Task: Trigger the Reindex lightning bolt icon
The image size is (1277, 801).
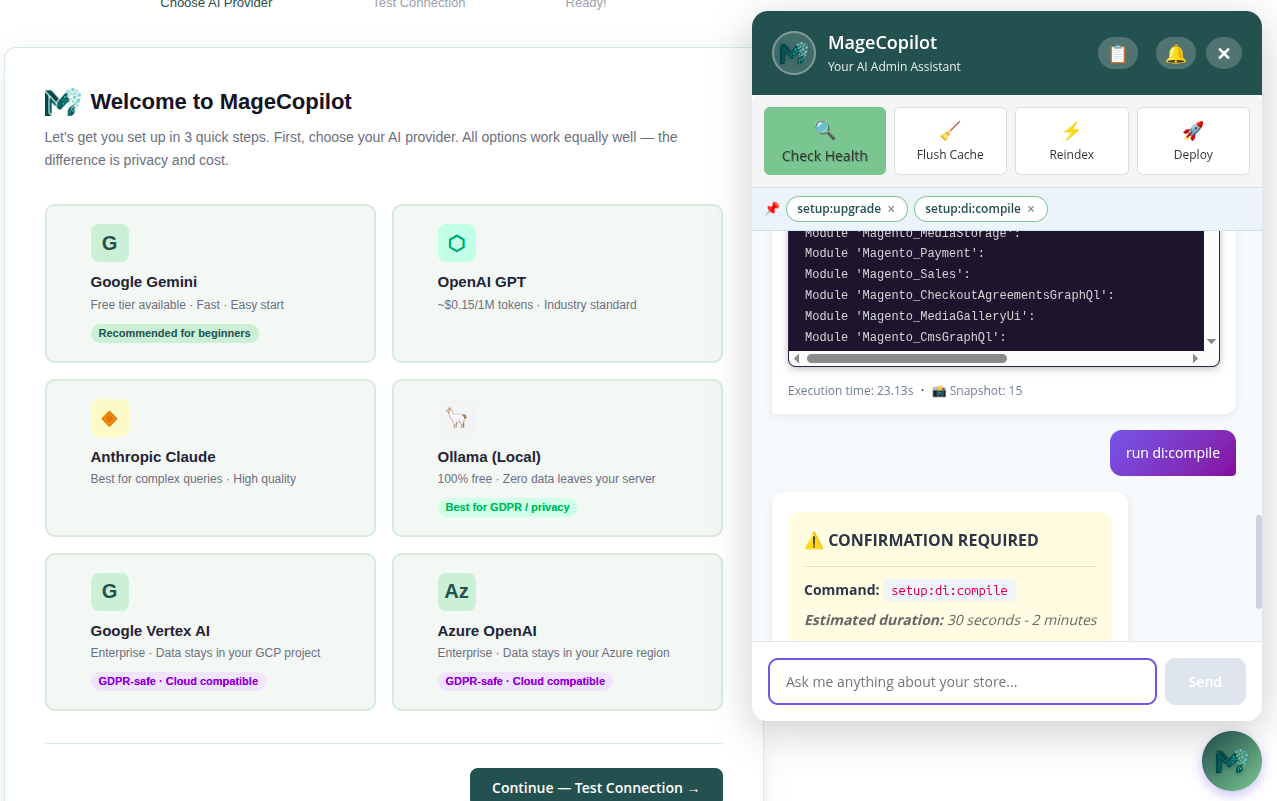Action: click(1071, 131)
